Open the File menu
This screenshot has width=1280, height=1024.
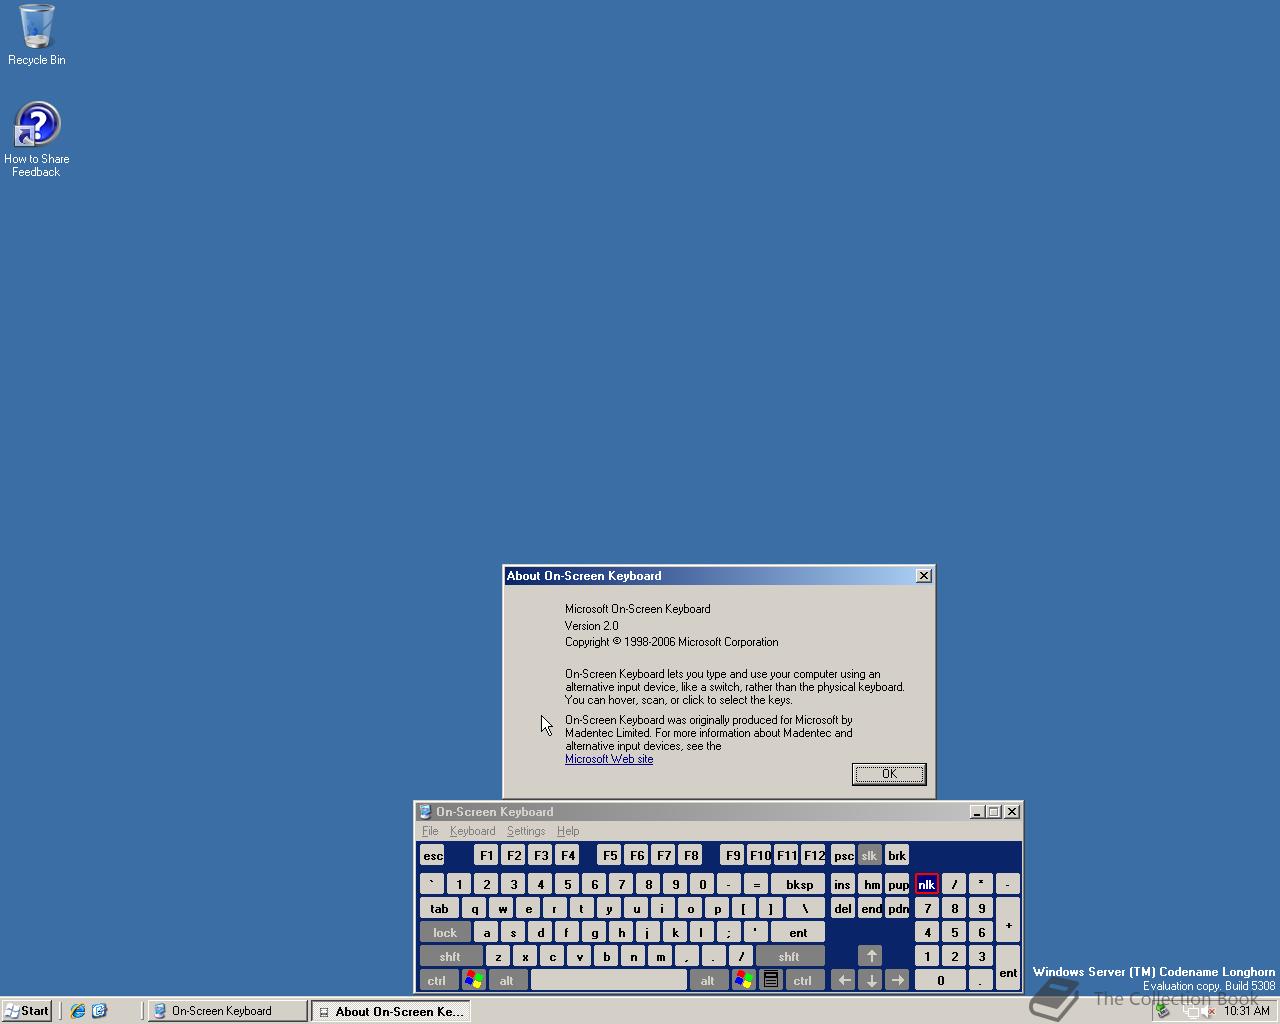point(430,831)
